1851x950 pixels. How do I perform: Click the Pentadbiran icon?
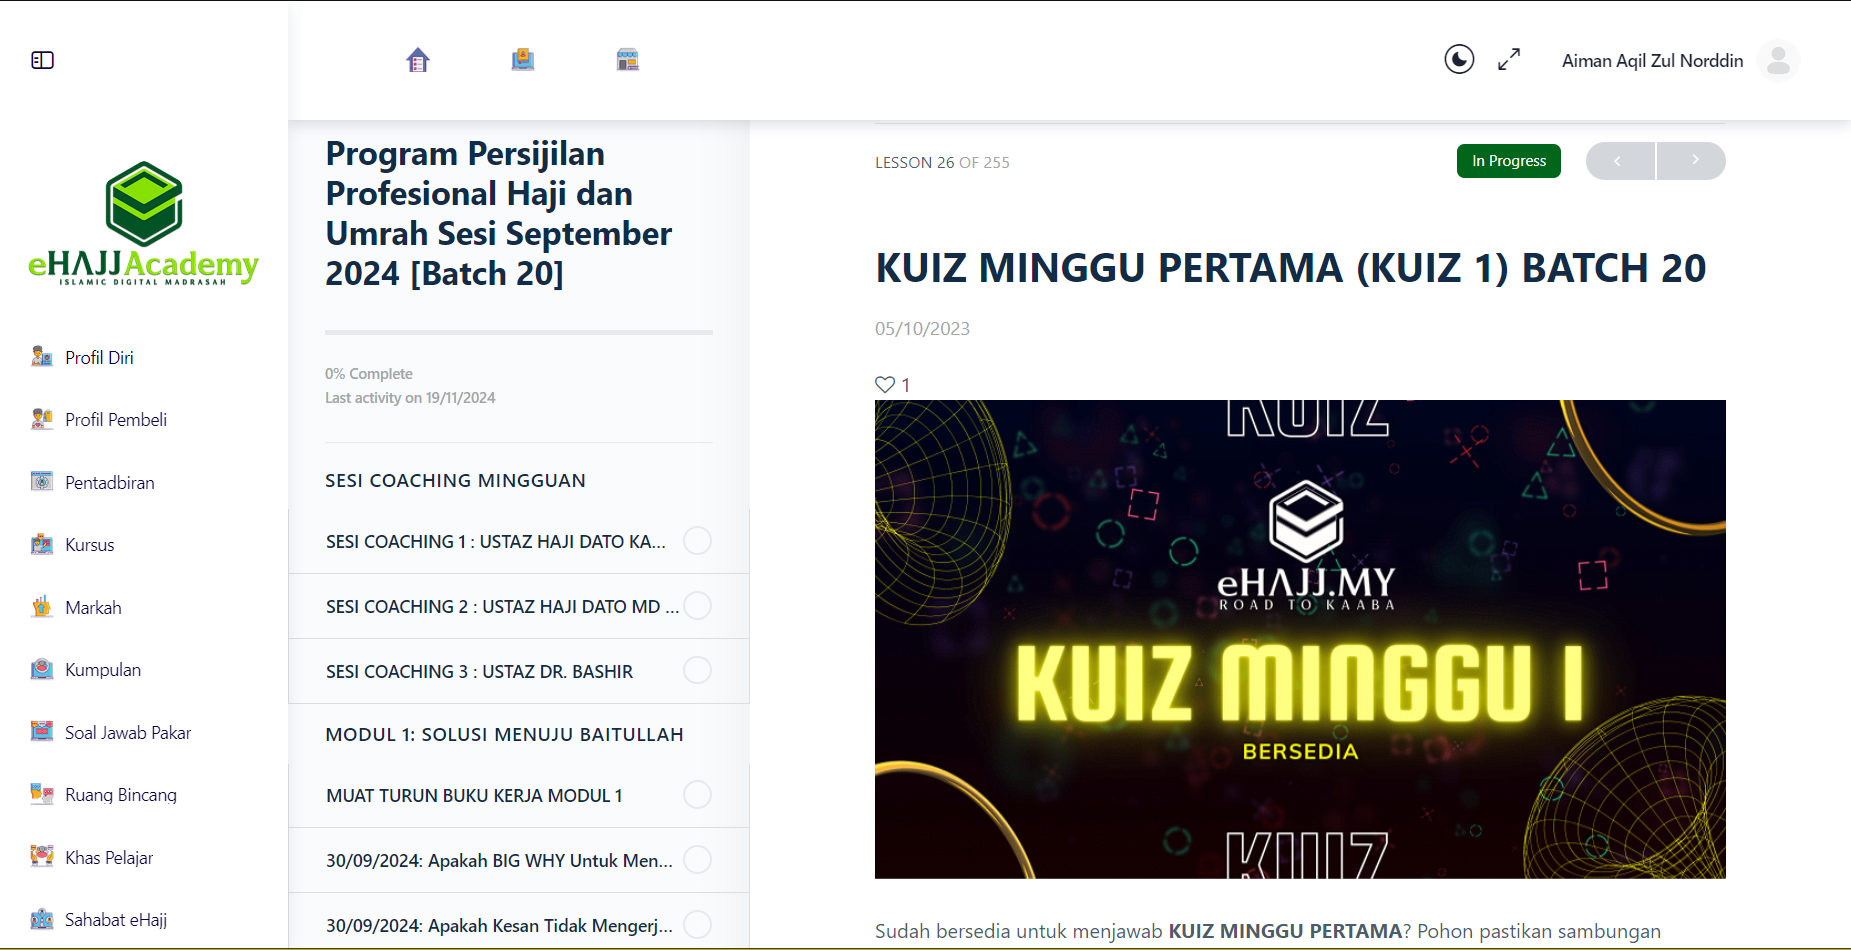[42, 482]
